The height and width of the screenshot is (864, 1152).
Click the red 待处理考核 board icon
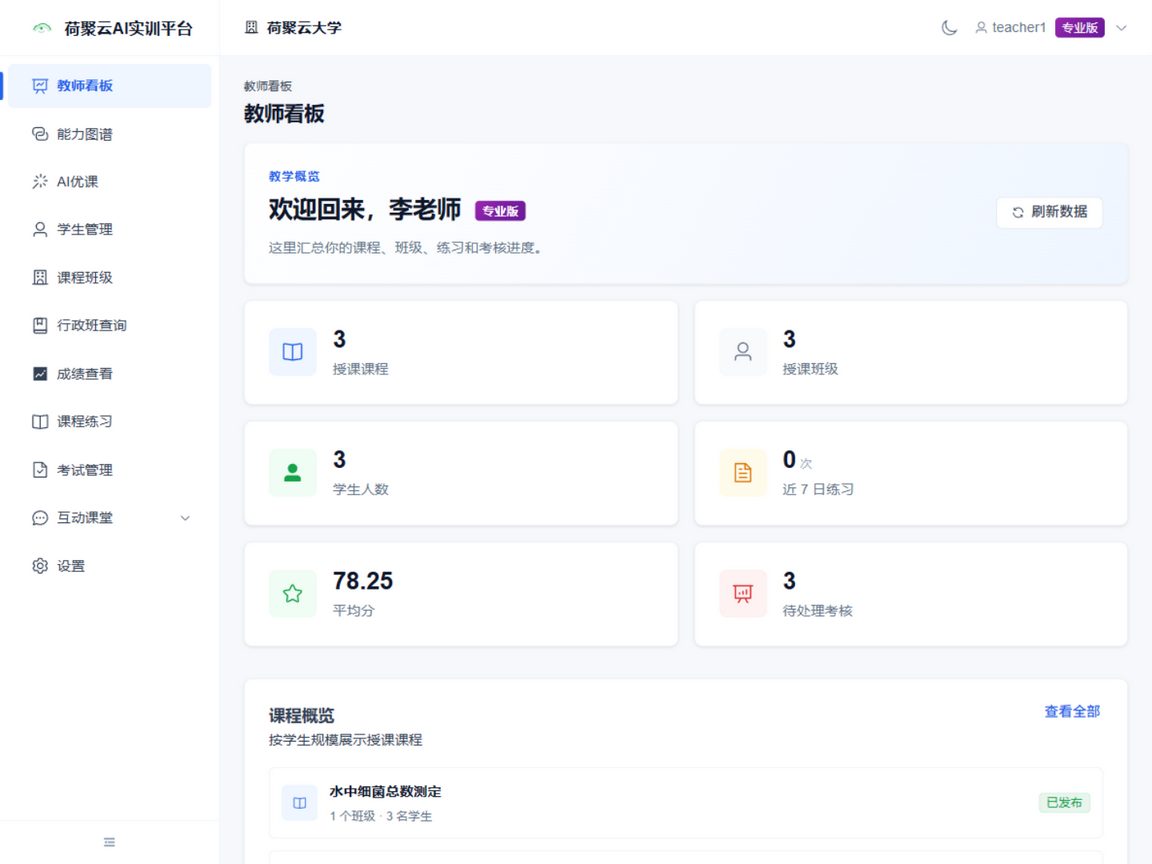[743, 594]
